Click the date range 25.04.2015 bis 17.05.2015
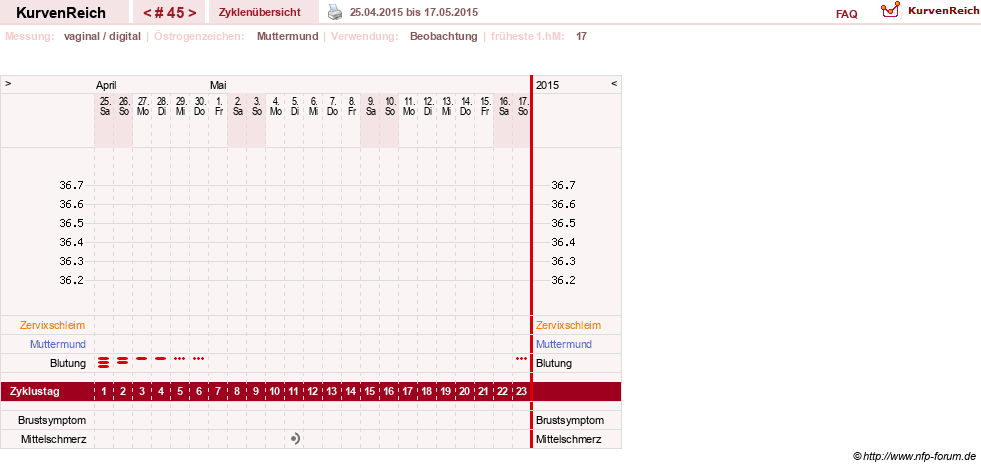 click(414, 12)
